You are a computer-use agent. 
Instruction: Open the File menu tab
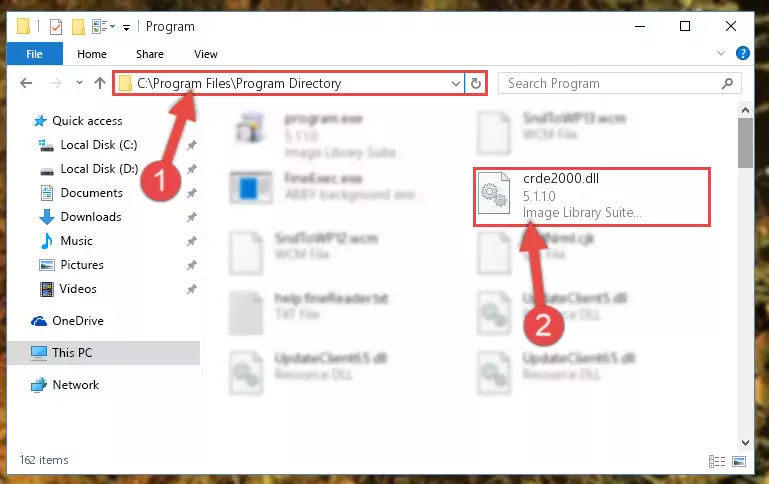tap(34, 54)
